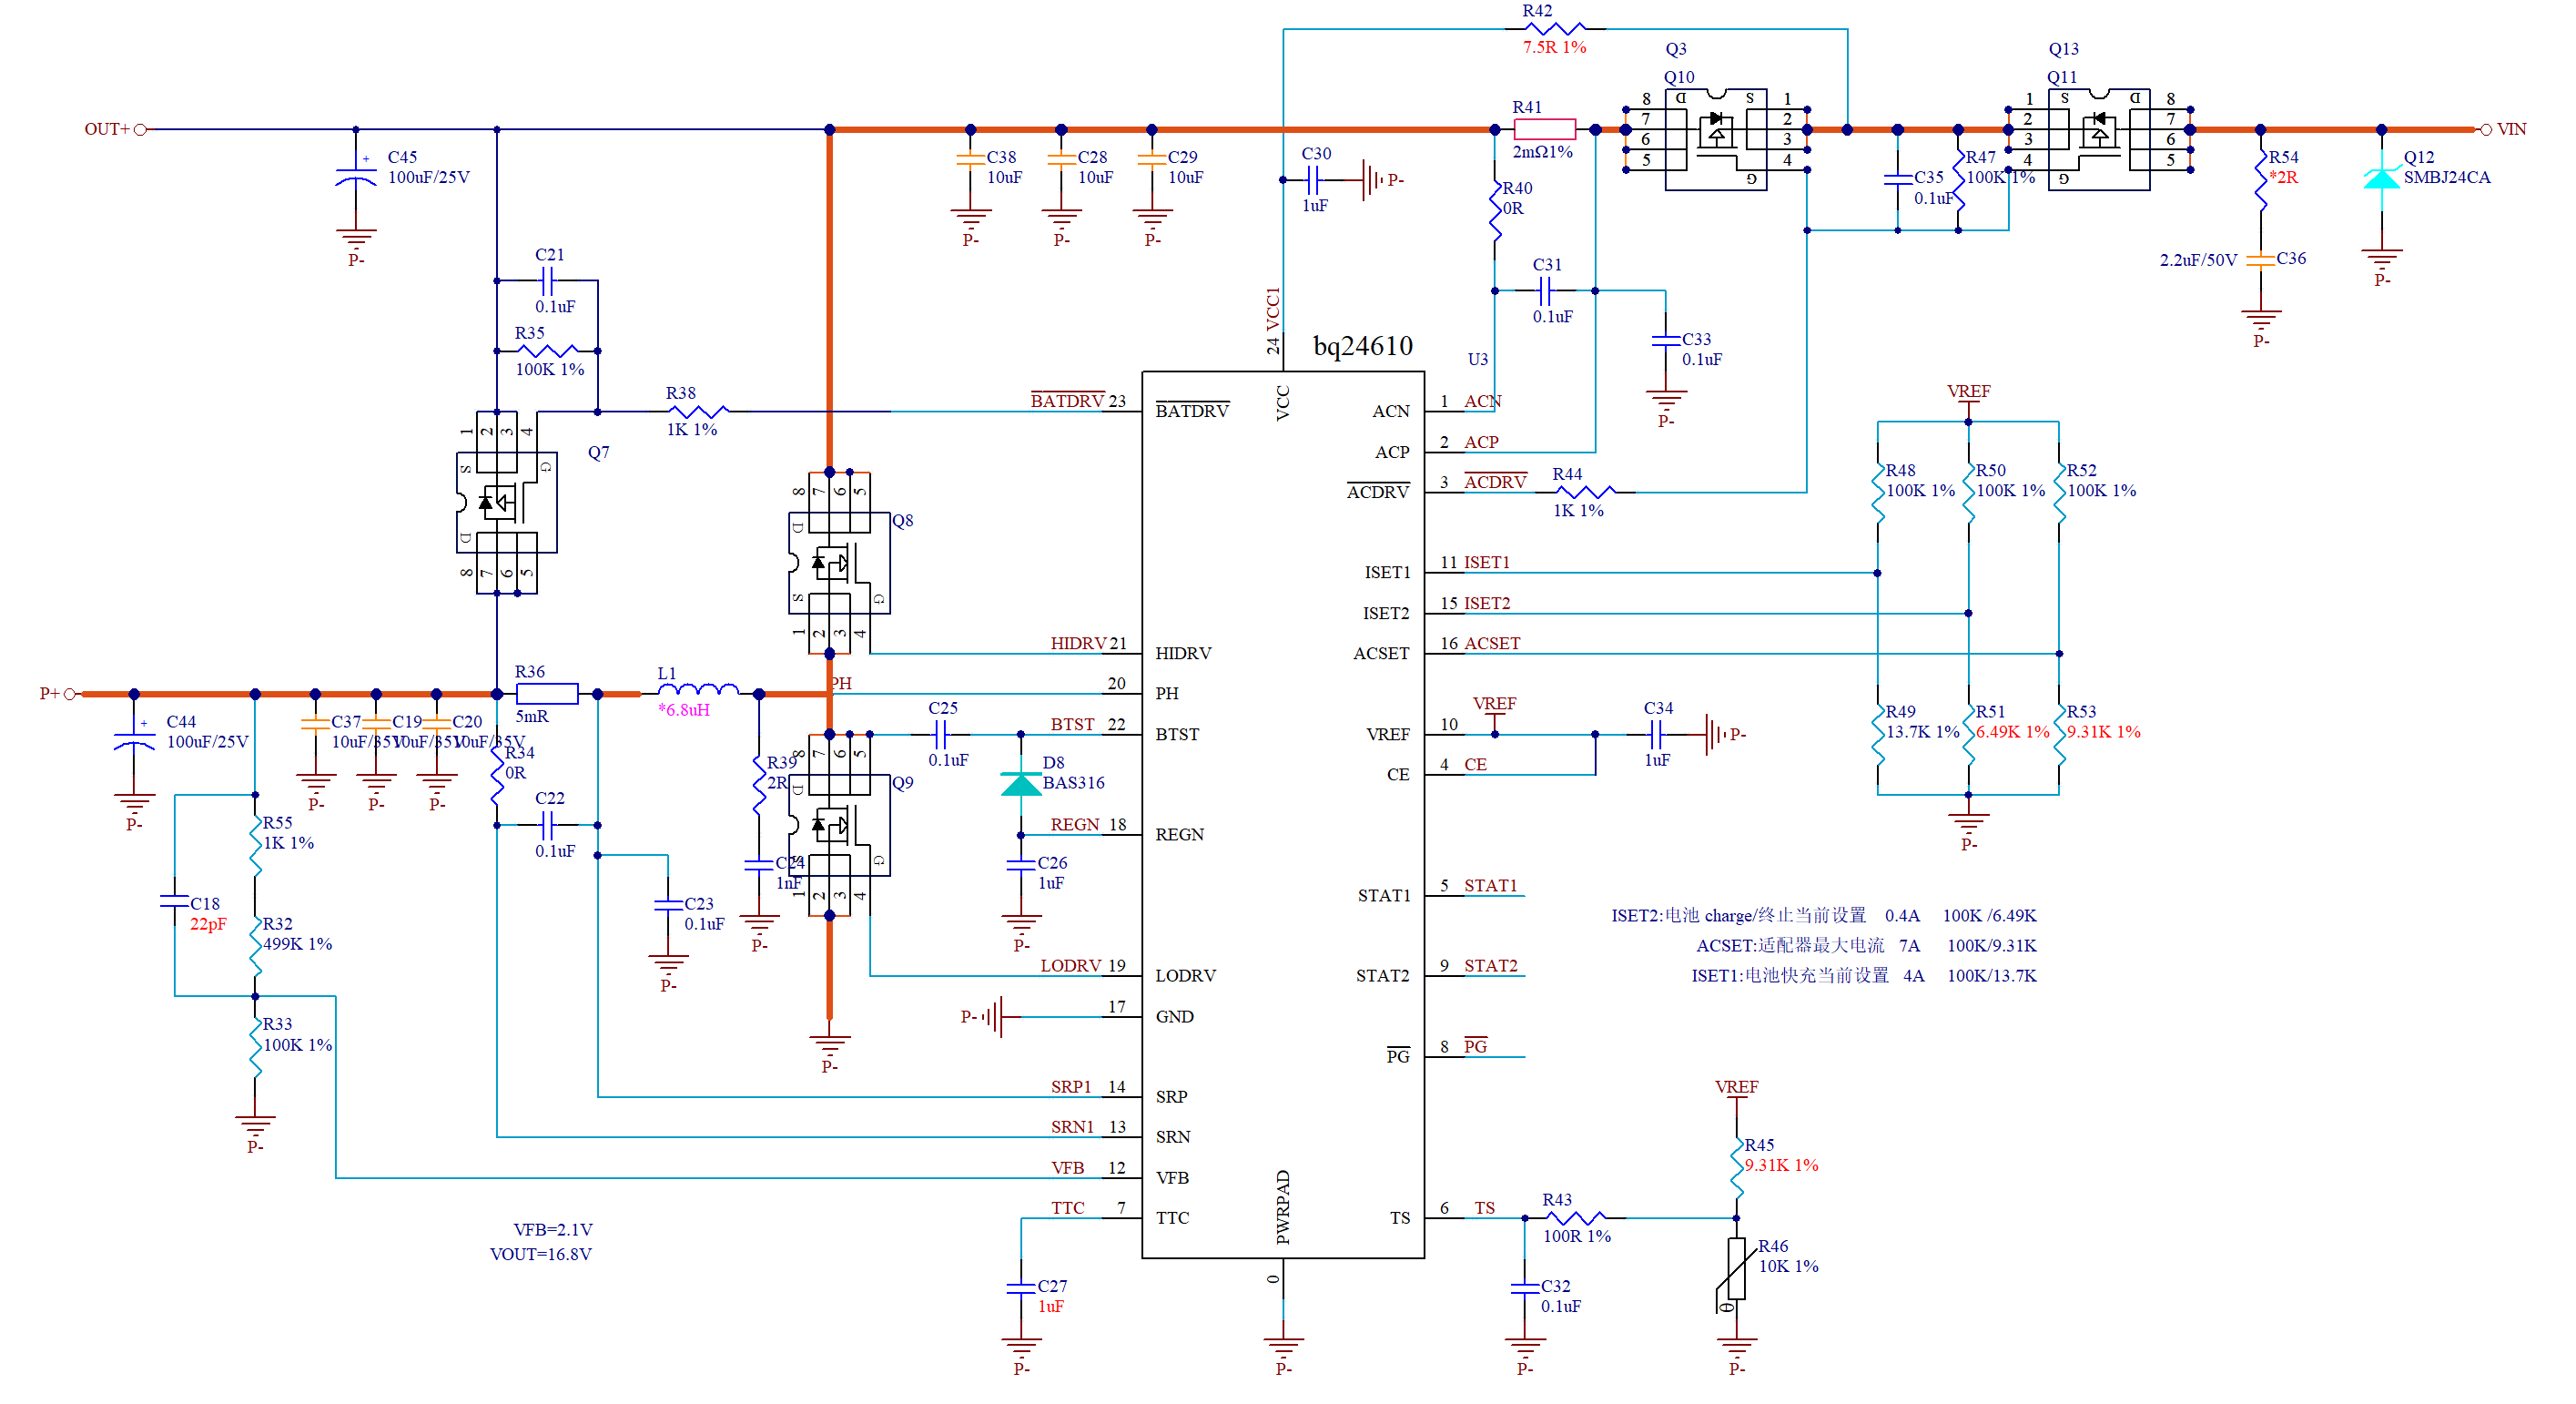The height and width of the screenshot is (1404, 2576).
Task: Click the ACSET net label
Action: tap(1492, 644)
